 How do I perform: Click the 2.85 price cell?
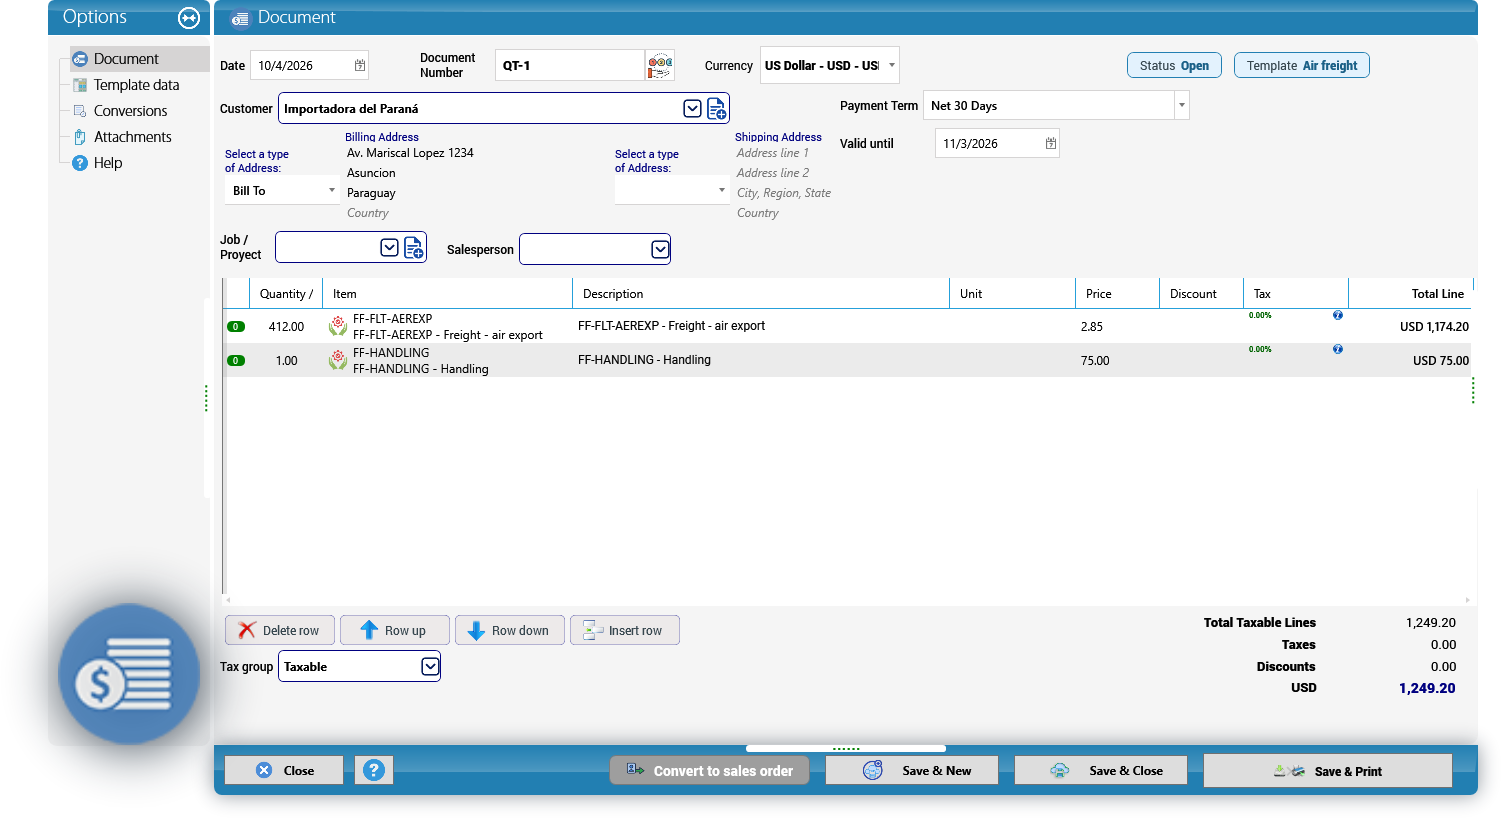click(1116, 326)
